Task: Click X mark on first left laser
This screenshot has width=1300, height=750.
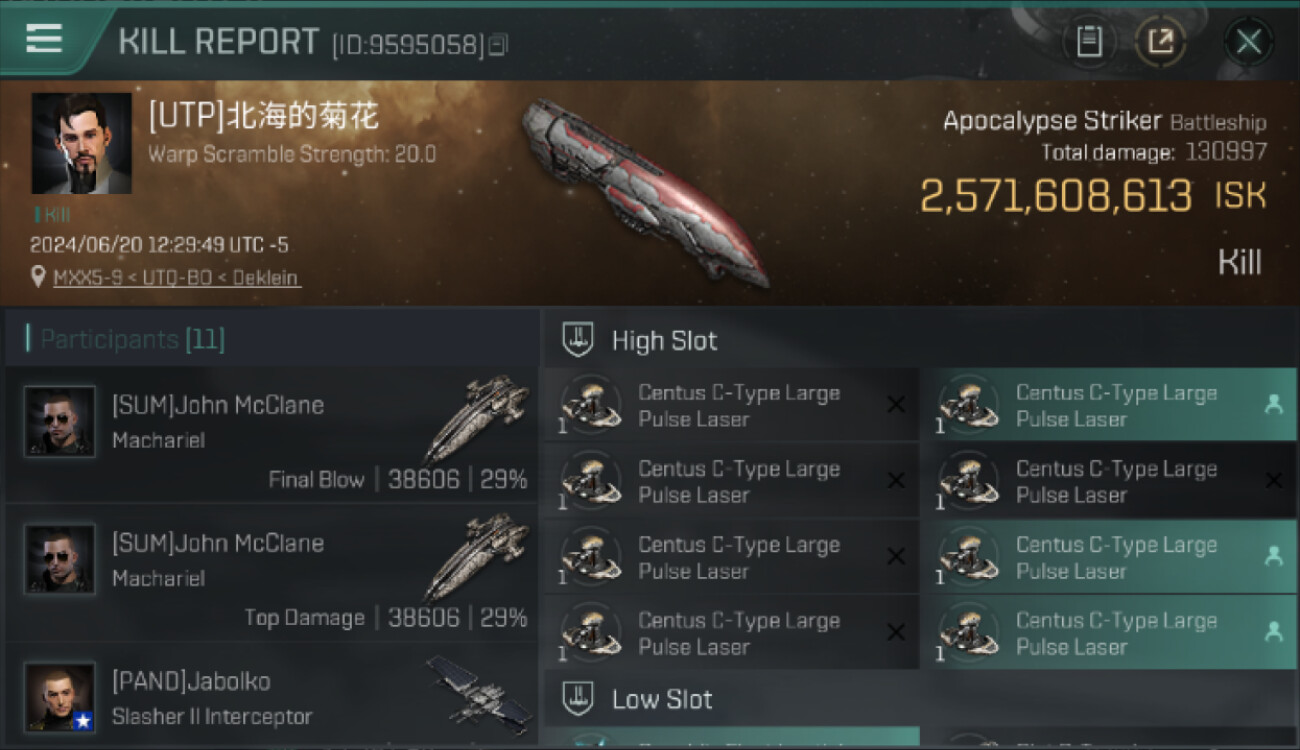Action: (896, 404)
